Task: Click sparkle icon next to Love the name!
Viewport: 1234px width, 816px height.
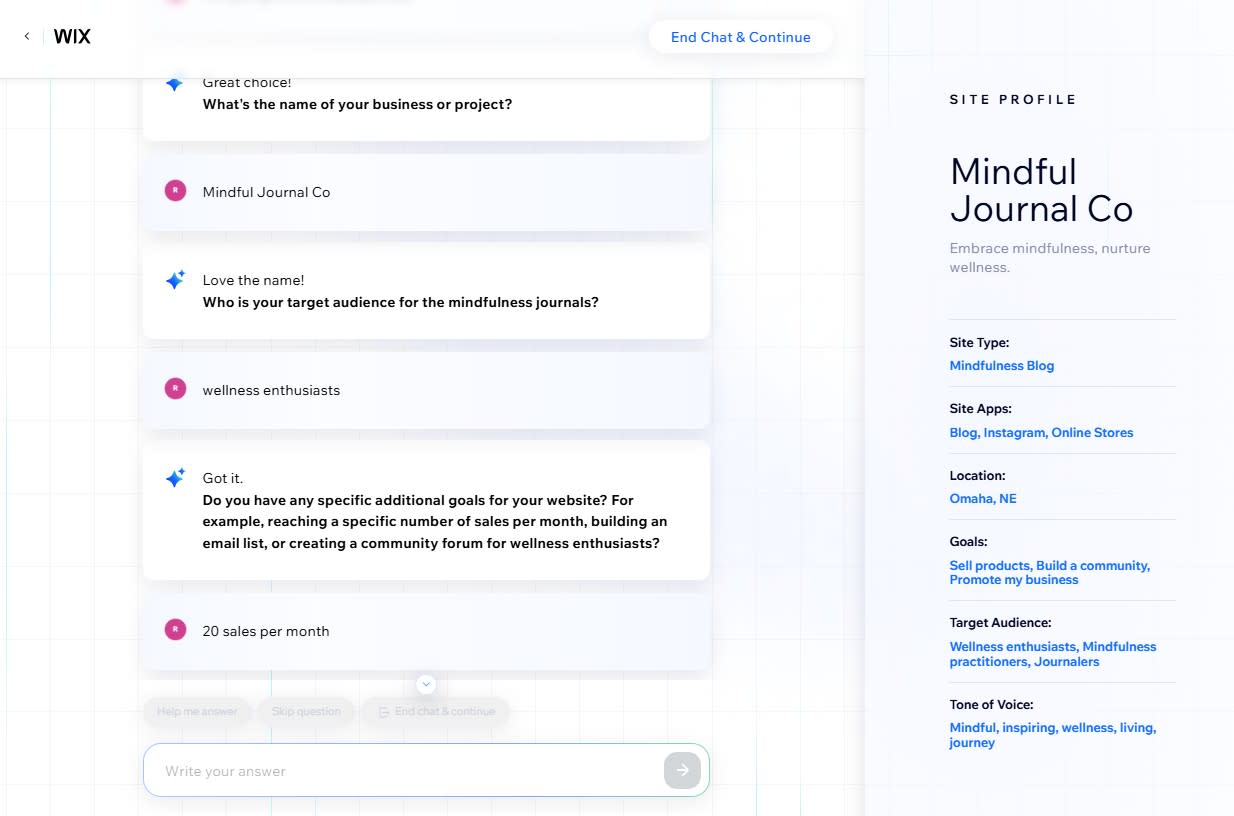Action: 175,281
